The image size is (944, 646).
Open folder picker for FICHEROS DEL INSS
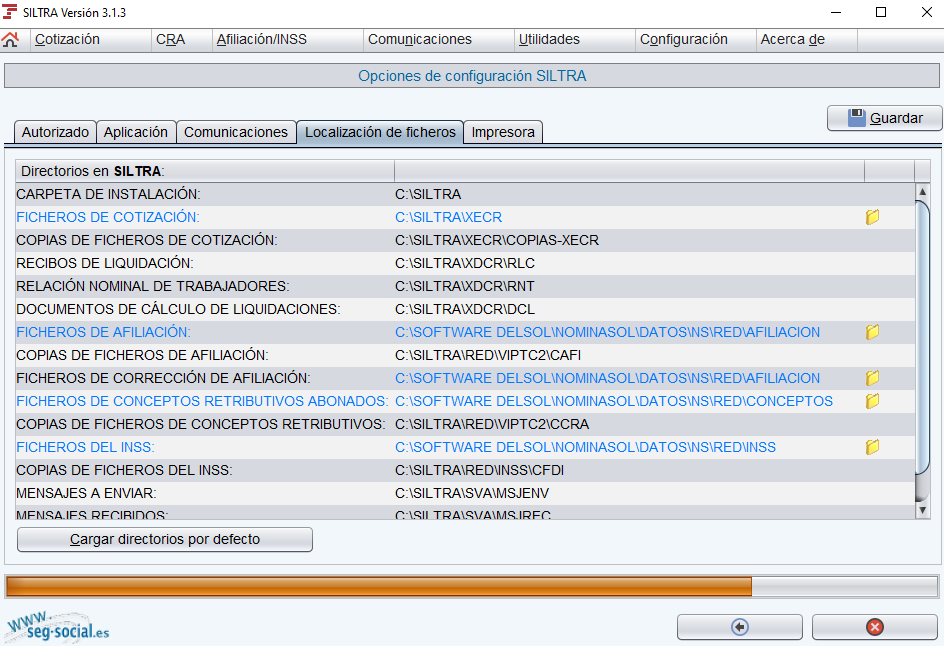click(x=871, y=447)
